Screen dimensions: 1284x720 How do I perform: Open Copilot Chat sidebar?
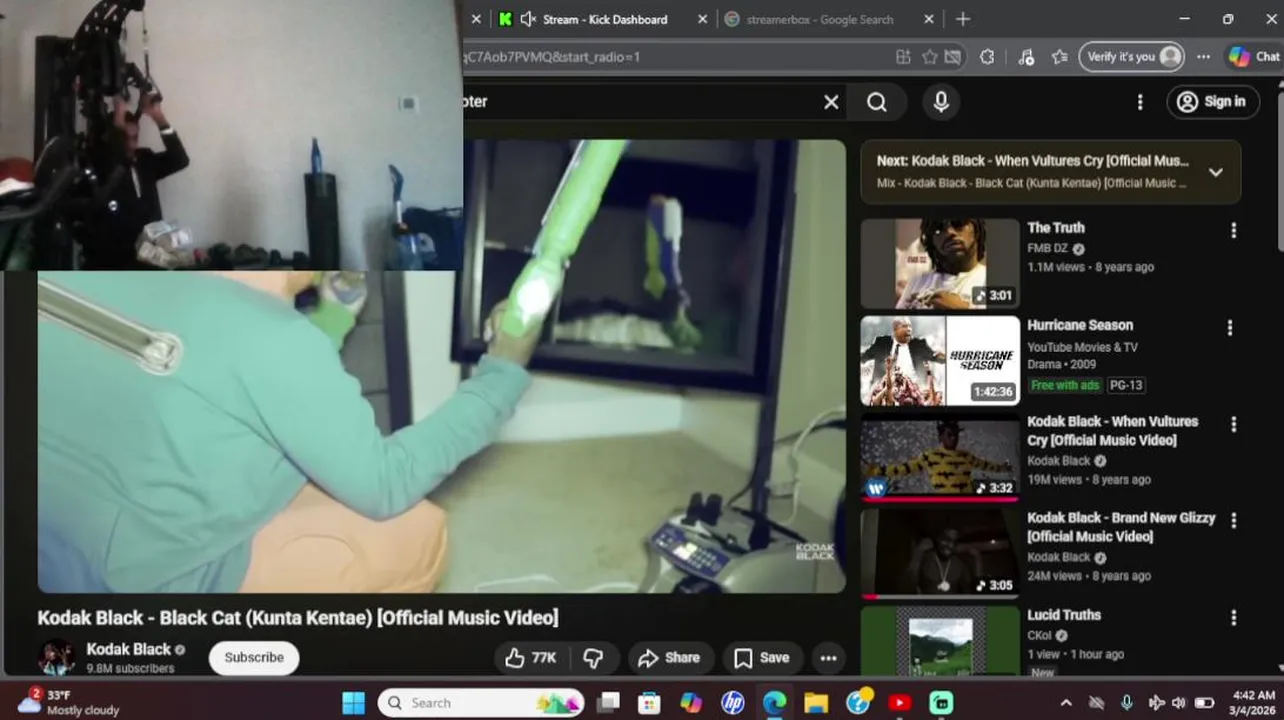pyautogui.click(x=1254, y=57)
